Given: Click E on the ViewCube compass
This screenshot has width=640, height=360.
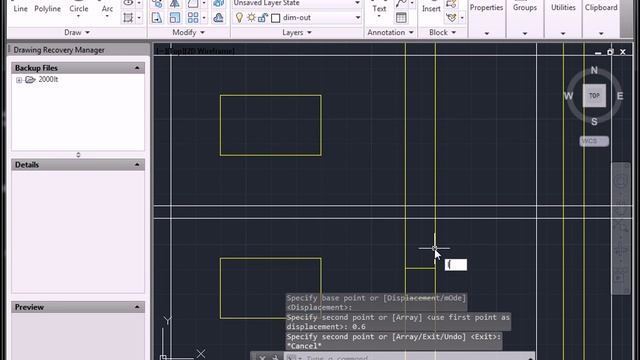Looking at the screenshot, I should pos(620,96).
